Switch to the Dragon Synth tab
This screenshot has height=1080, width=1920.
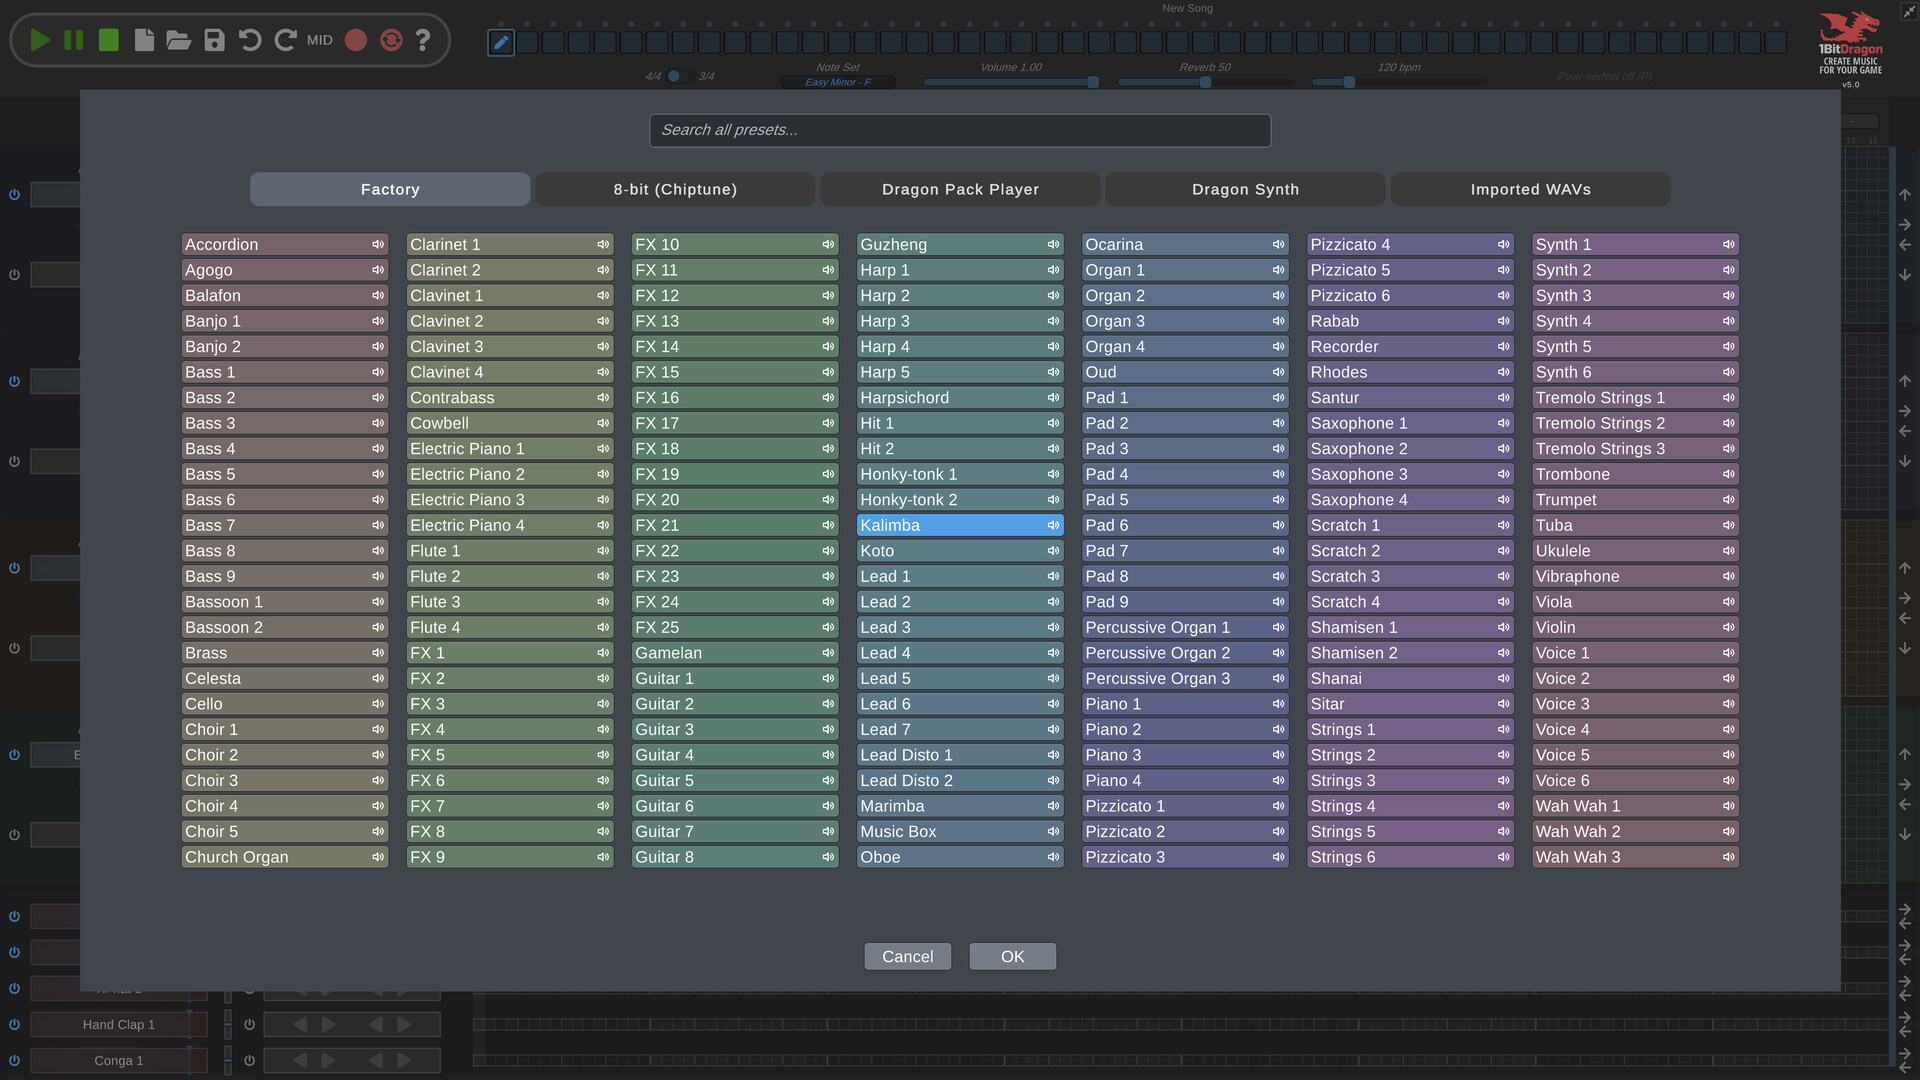coord(1245,189)
